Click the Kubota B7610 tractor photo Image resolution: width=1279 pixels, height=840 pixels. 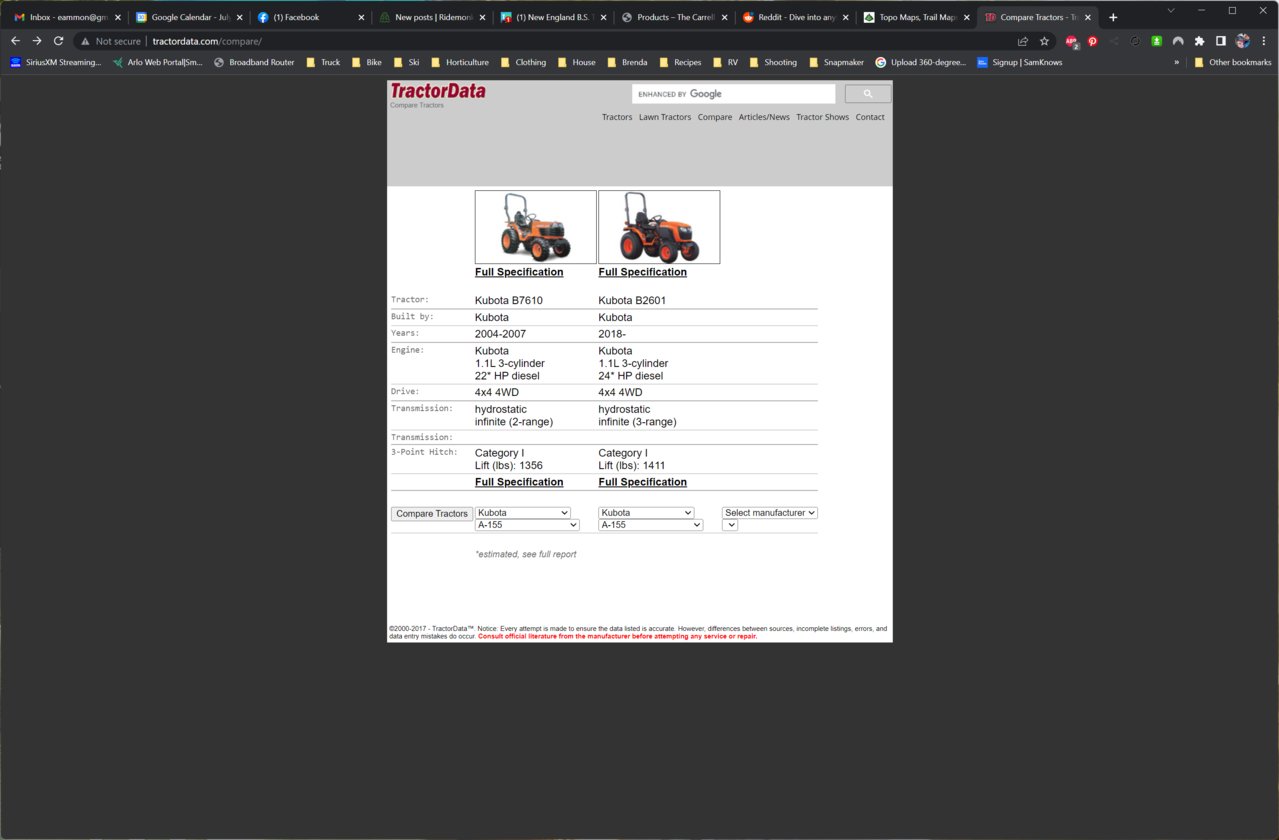click(x=536, y=227)
